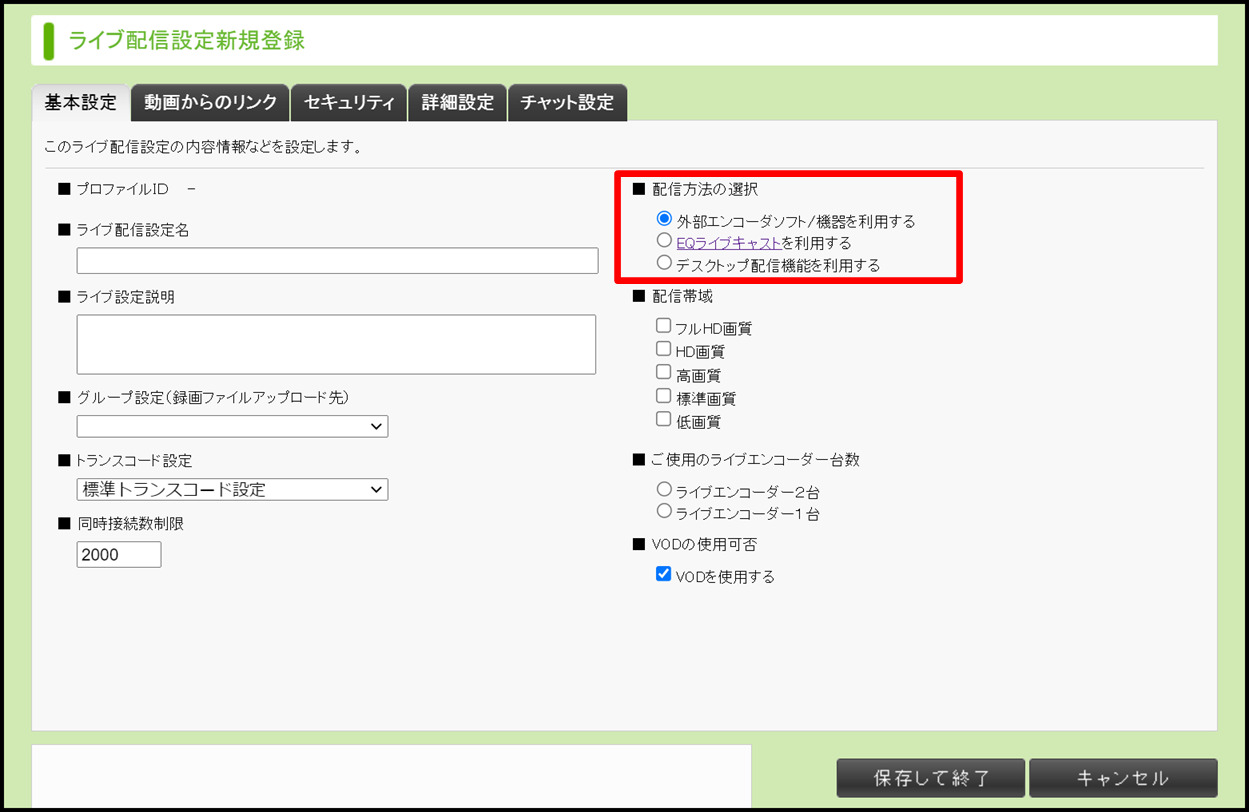
Task: Click the 同時接続数制限 input field
Action: [x=119, y=554]
